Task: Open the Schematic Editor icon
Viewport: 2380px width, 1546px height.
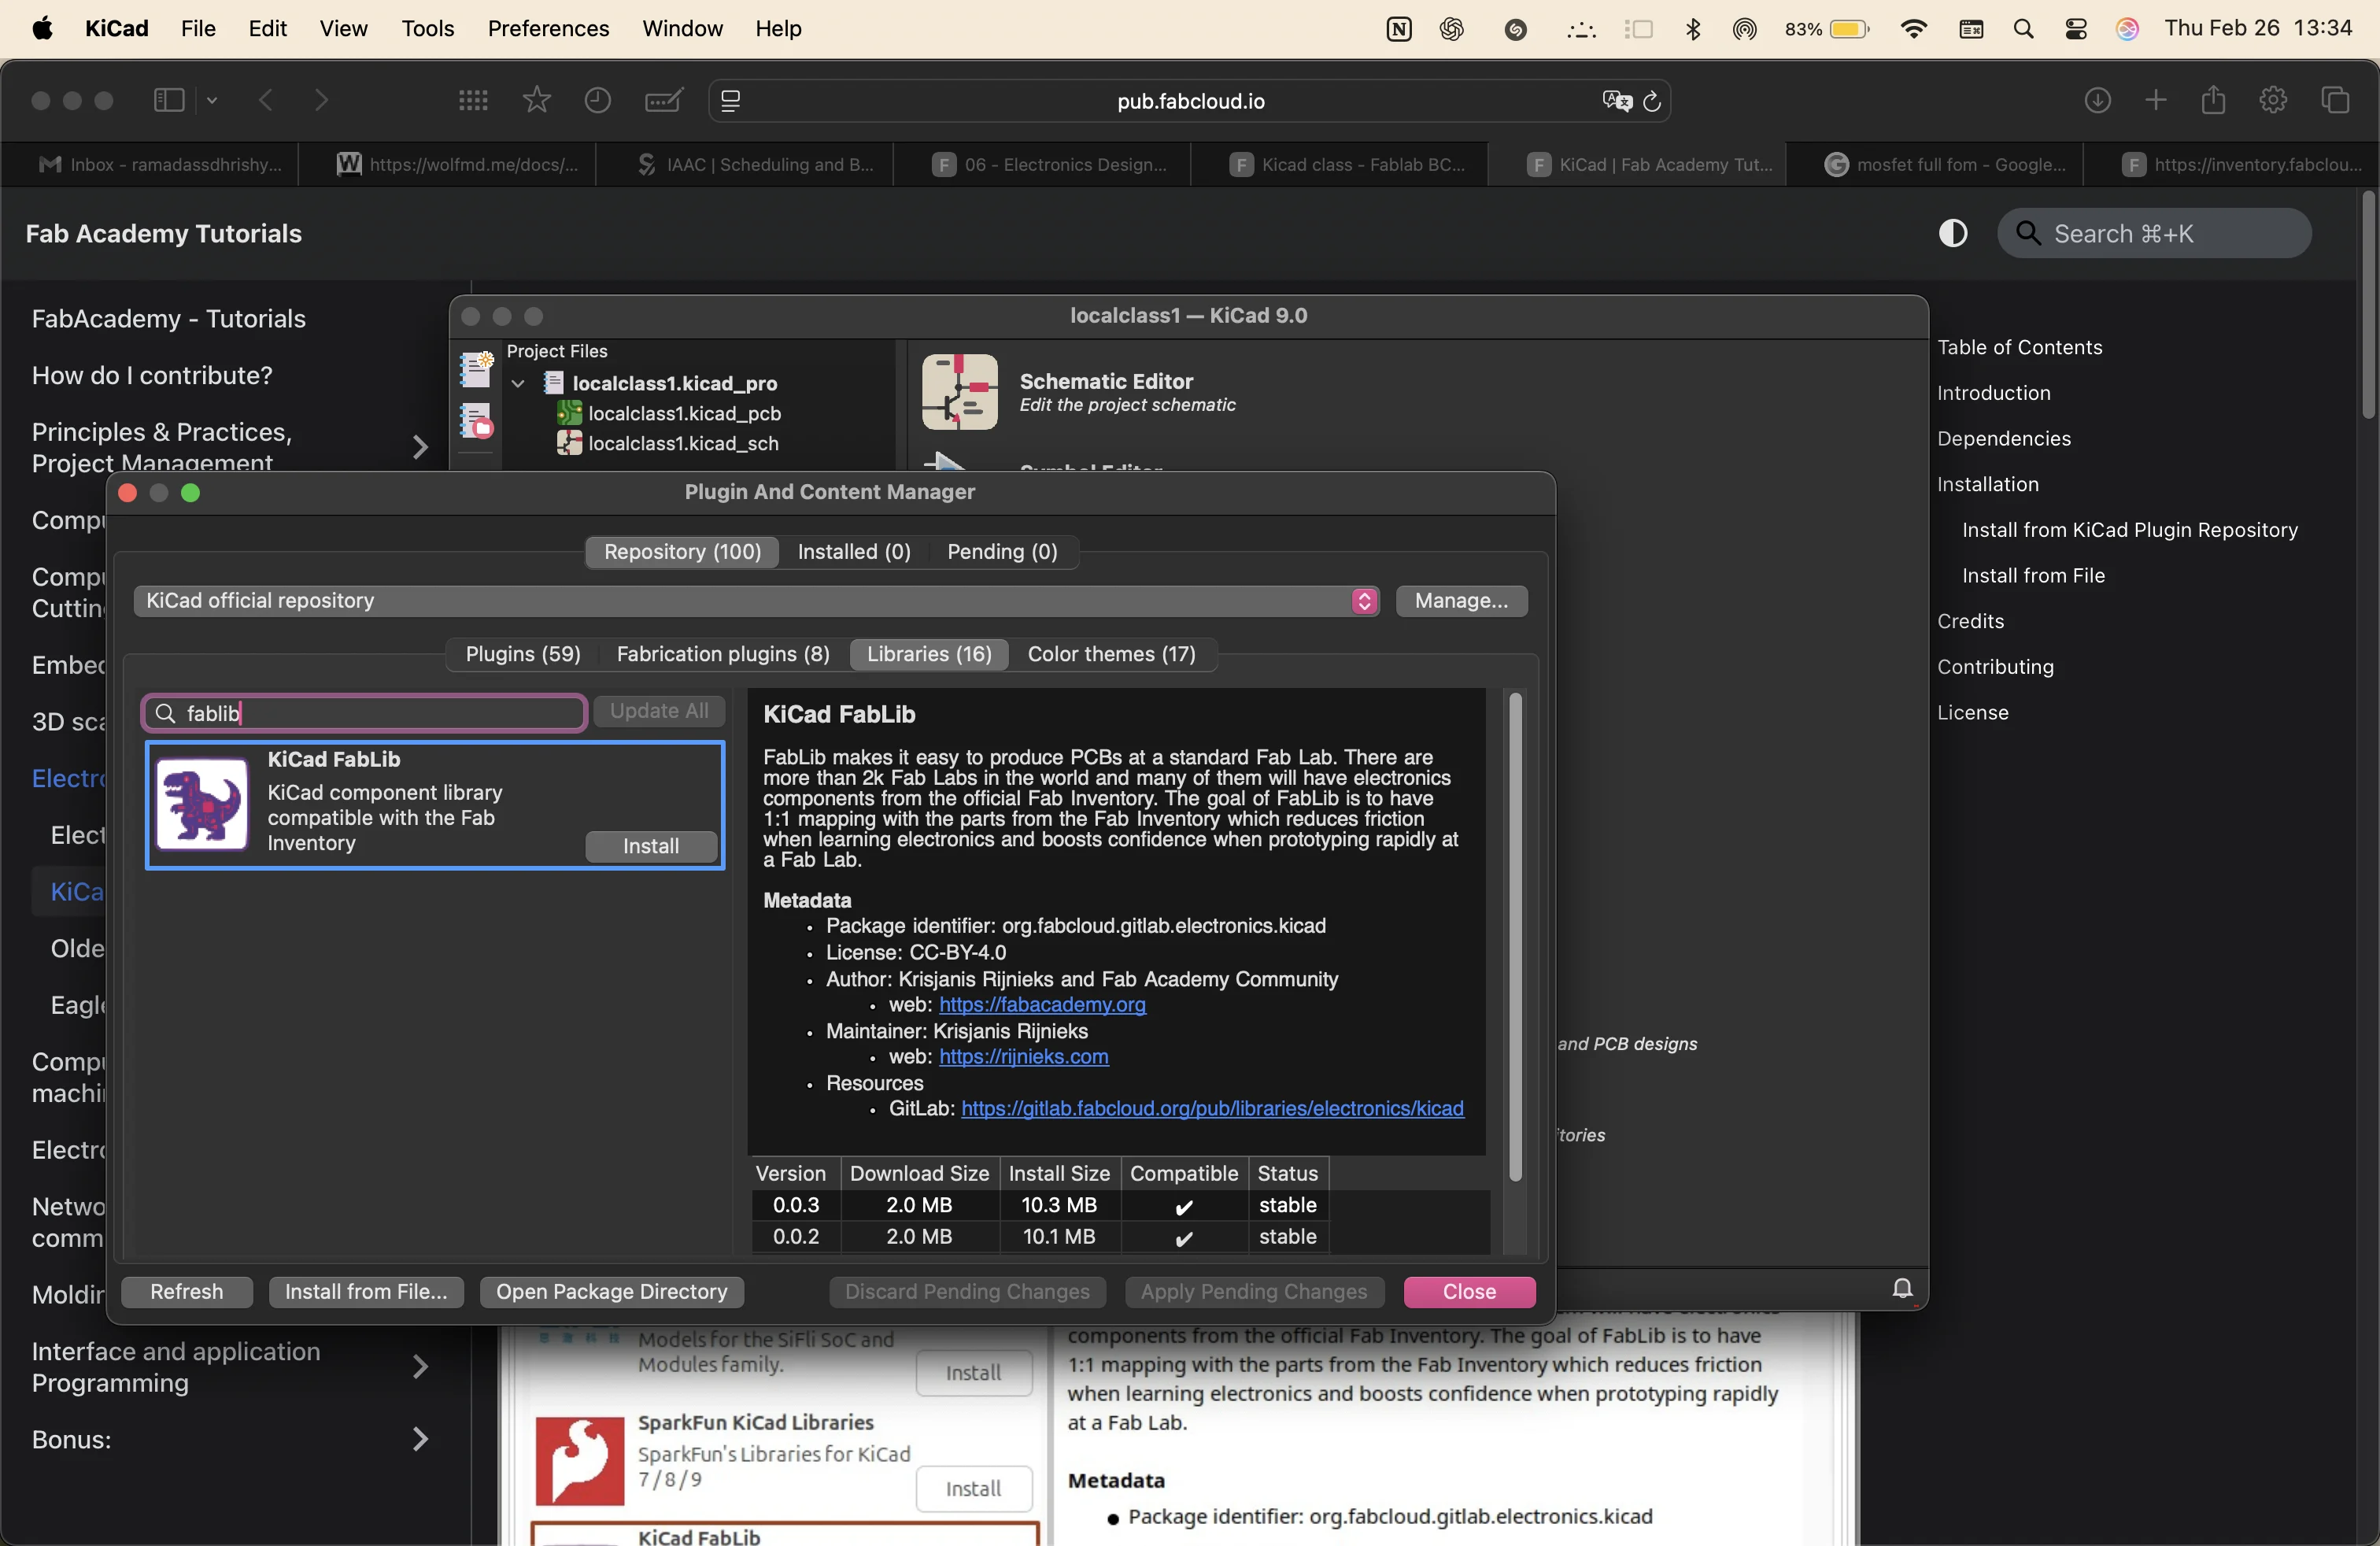Action: [959, 392]
